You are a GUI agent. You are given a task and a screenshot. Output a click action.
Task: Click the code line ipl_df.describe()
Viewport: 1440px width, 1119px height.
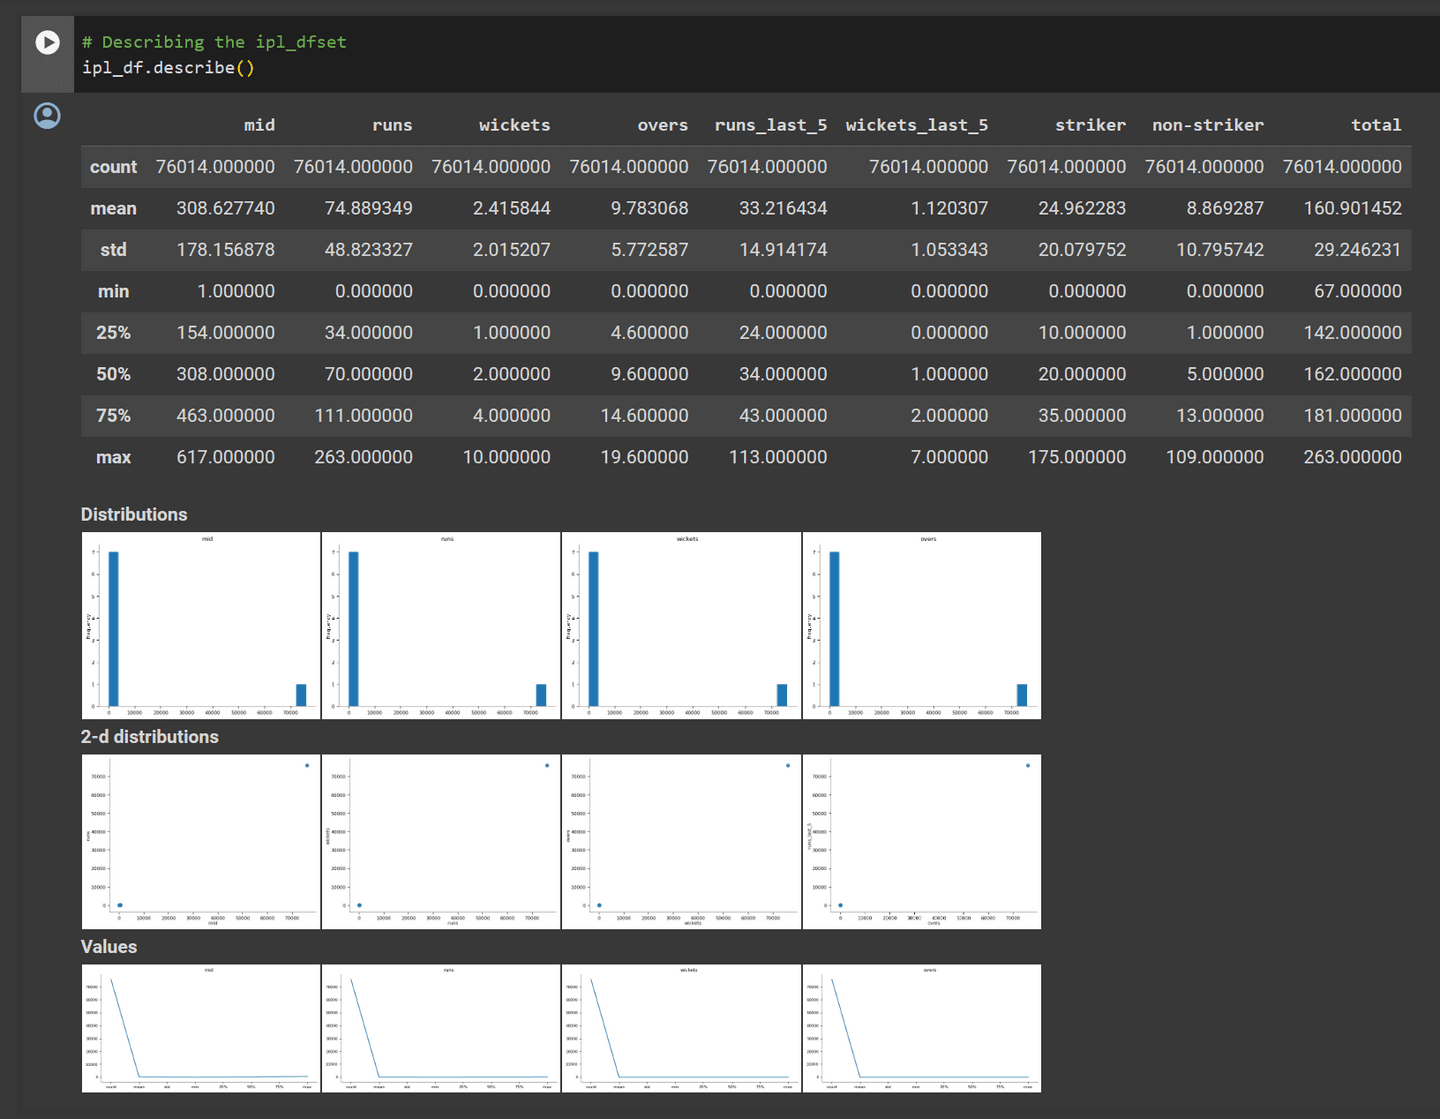point(168,68)
